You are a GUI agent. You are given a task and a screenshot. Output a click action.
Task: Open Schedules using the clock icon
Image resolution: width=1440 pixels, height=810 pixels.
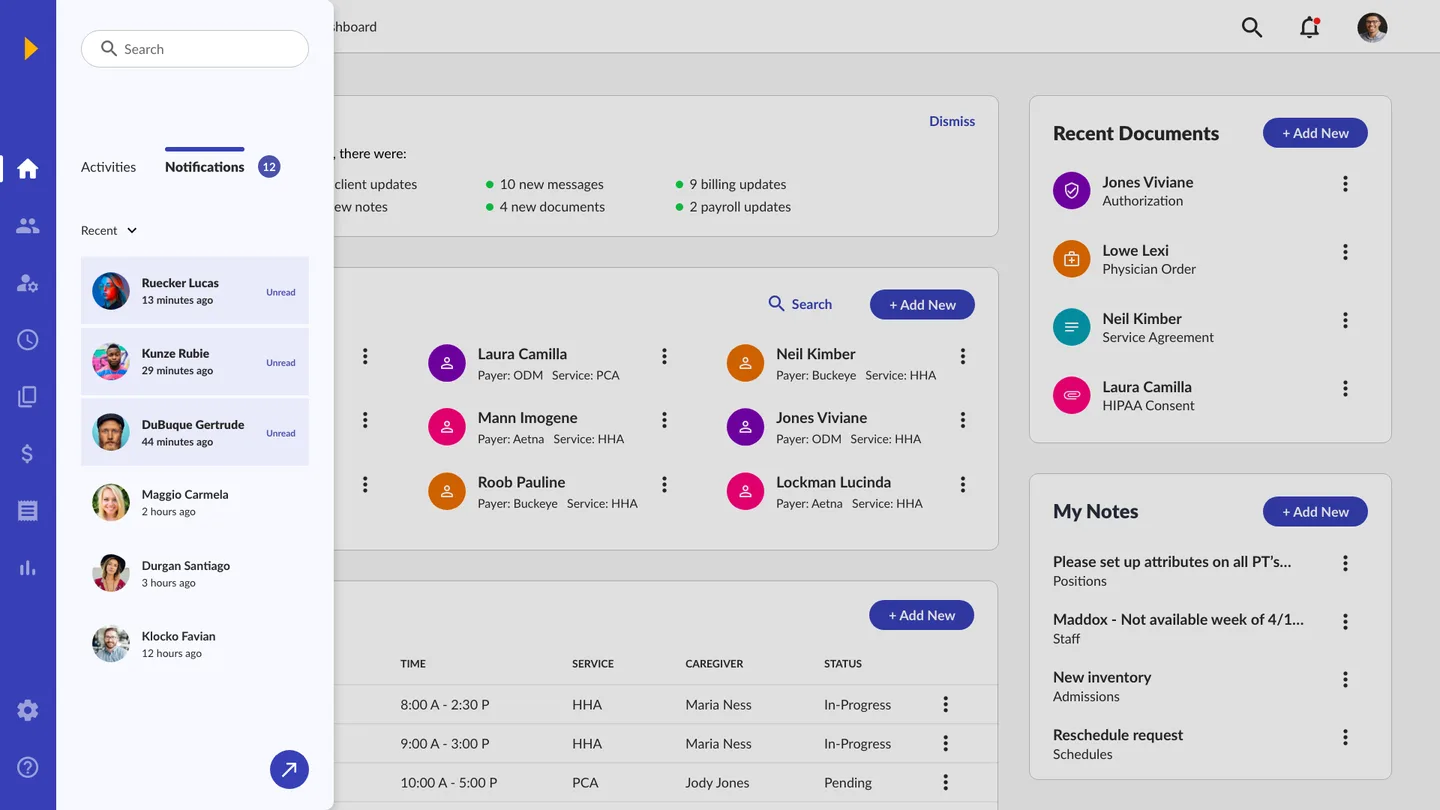click(27, 339)
